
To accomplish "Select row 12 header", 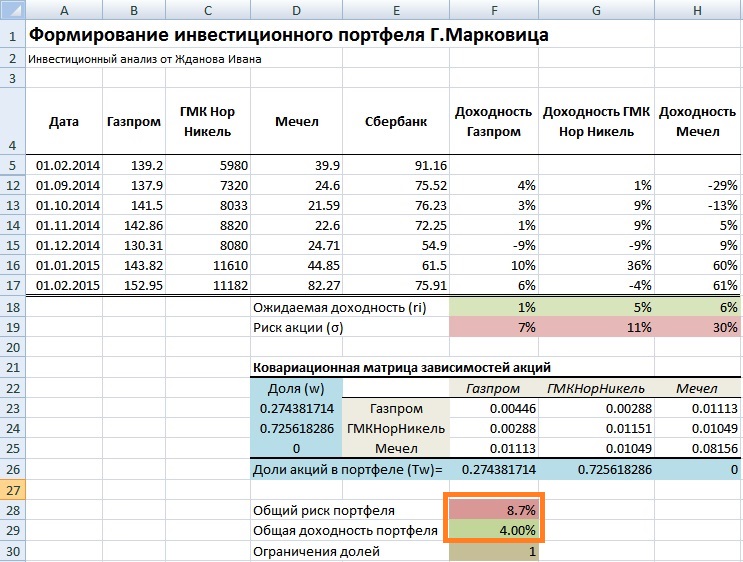I will pyautogui.click(x=13, y=185).
